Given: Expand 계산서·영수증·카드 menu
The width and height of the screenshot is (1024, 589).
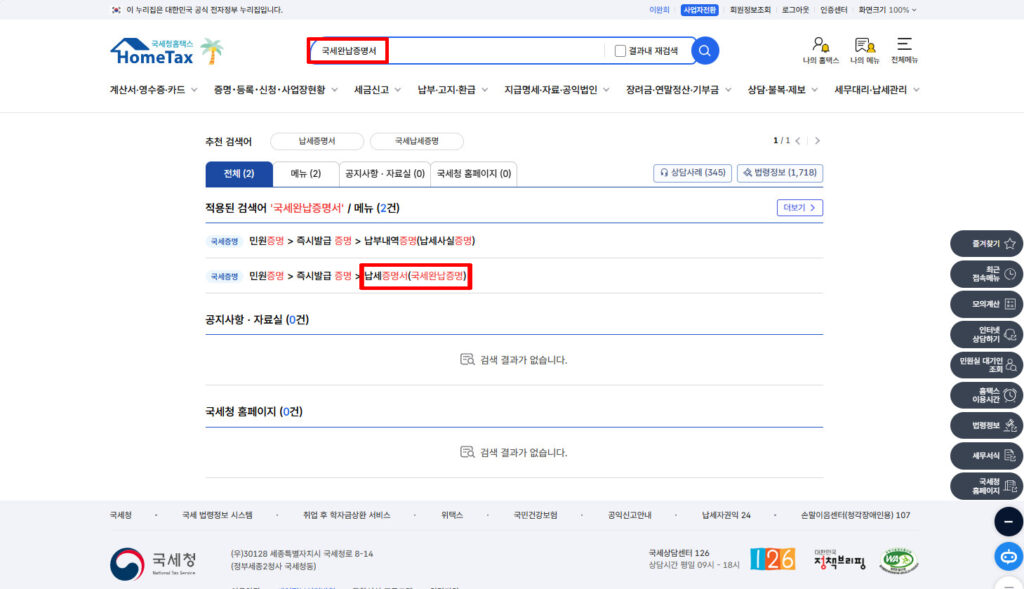Looking at the screenshot, I should [153, 89].
